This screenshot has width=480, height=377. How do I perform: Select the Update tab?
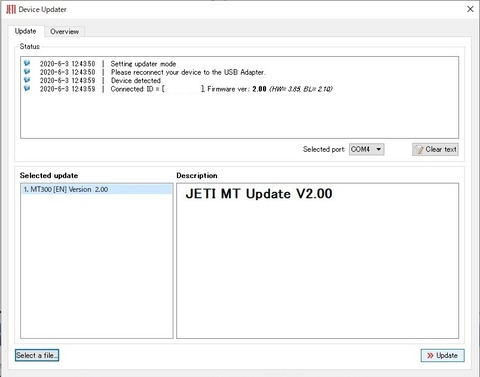click(26, 31)
